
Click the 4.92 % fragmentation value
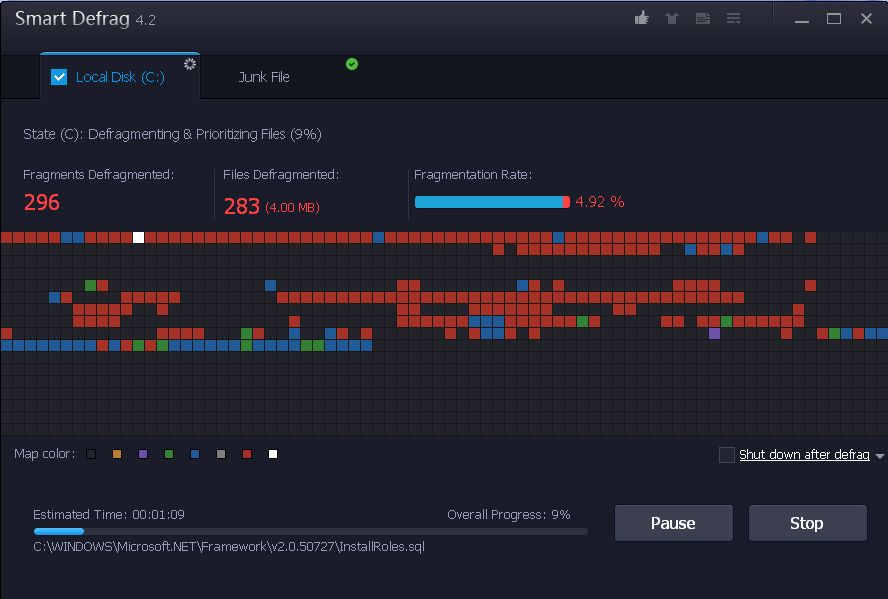[600, 202]
